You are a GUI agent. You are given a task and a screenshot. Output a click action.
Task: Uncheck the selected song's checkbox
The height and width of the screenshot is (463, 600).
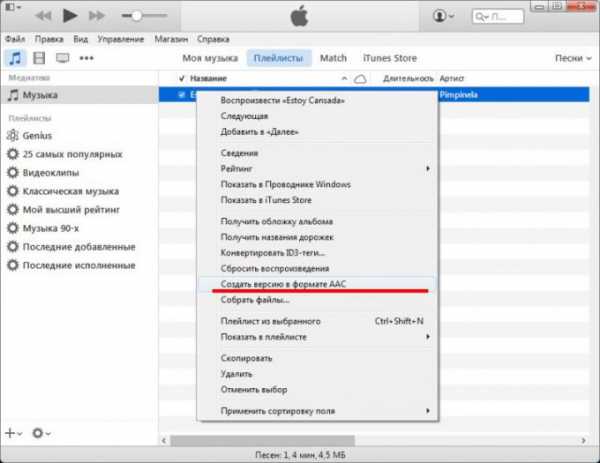181,95
